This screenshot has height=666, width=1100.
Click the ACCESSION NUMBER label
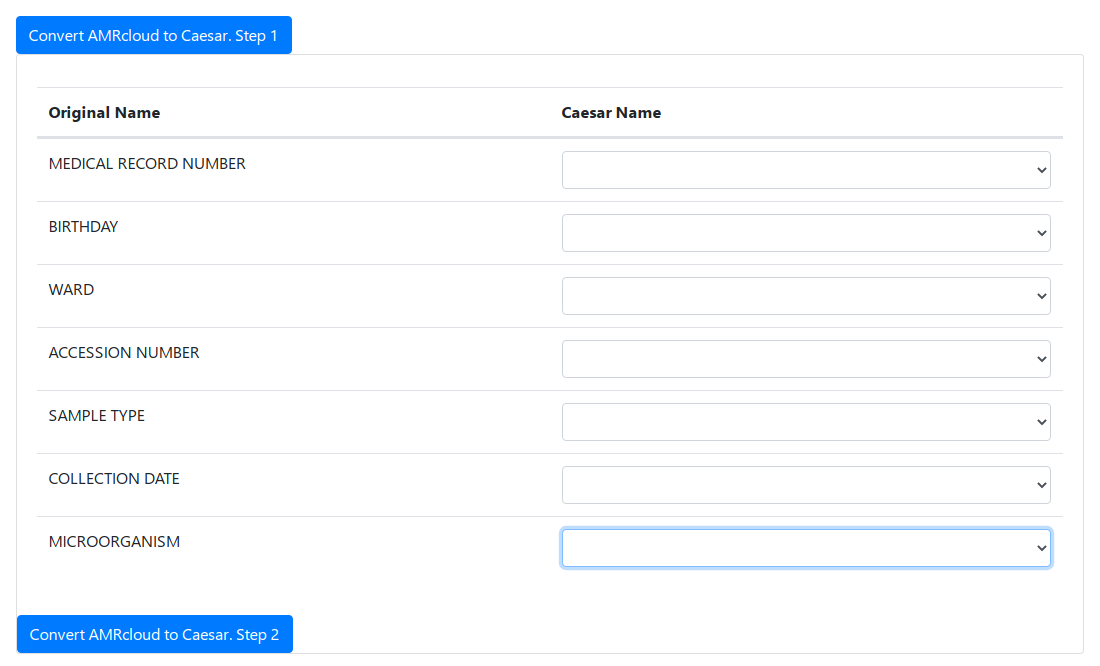point(124,353)
